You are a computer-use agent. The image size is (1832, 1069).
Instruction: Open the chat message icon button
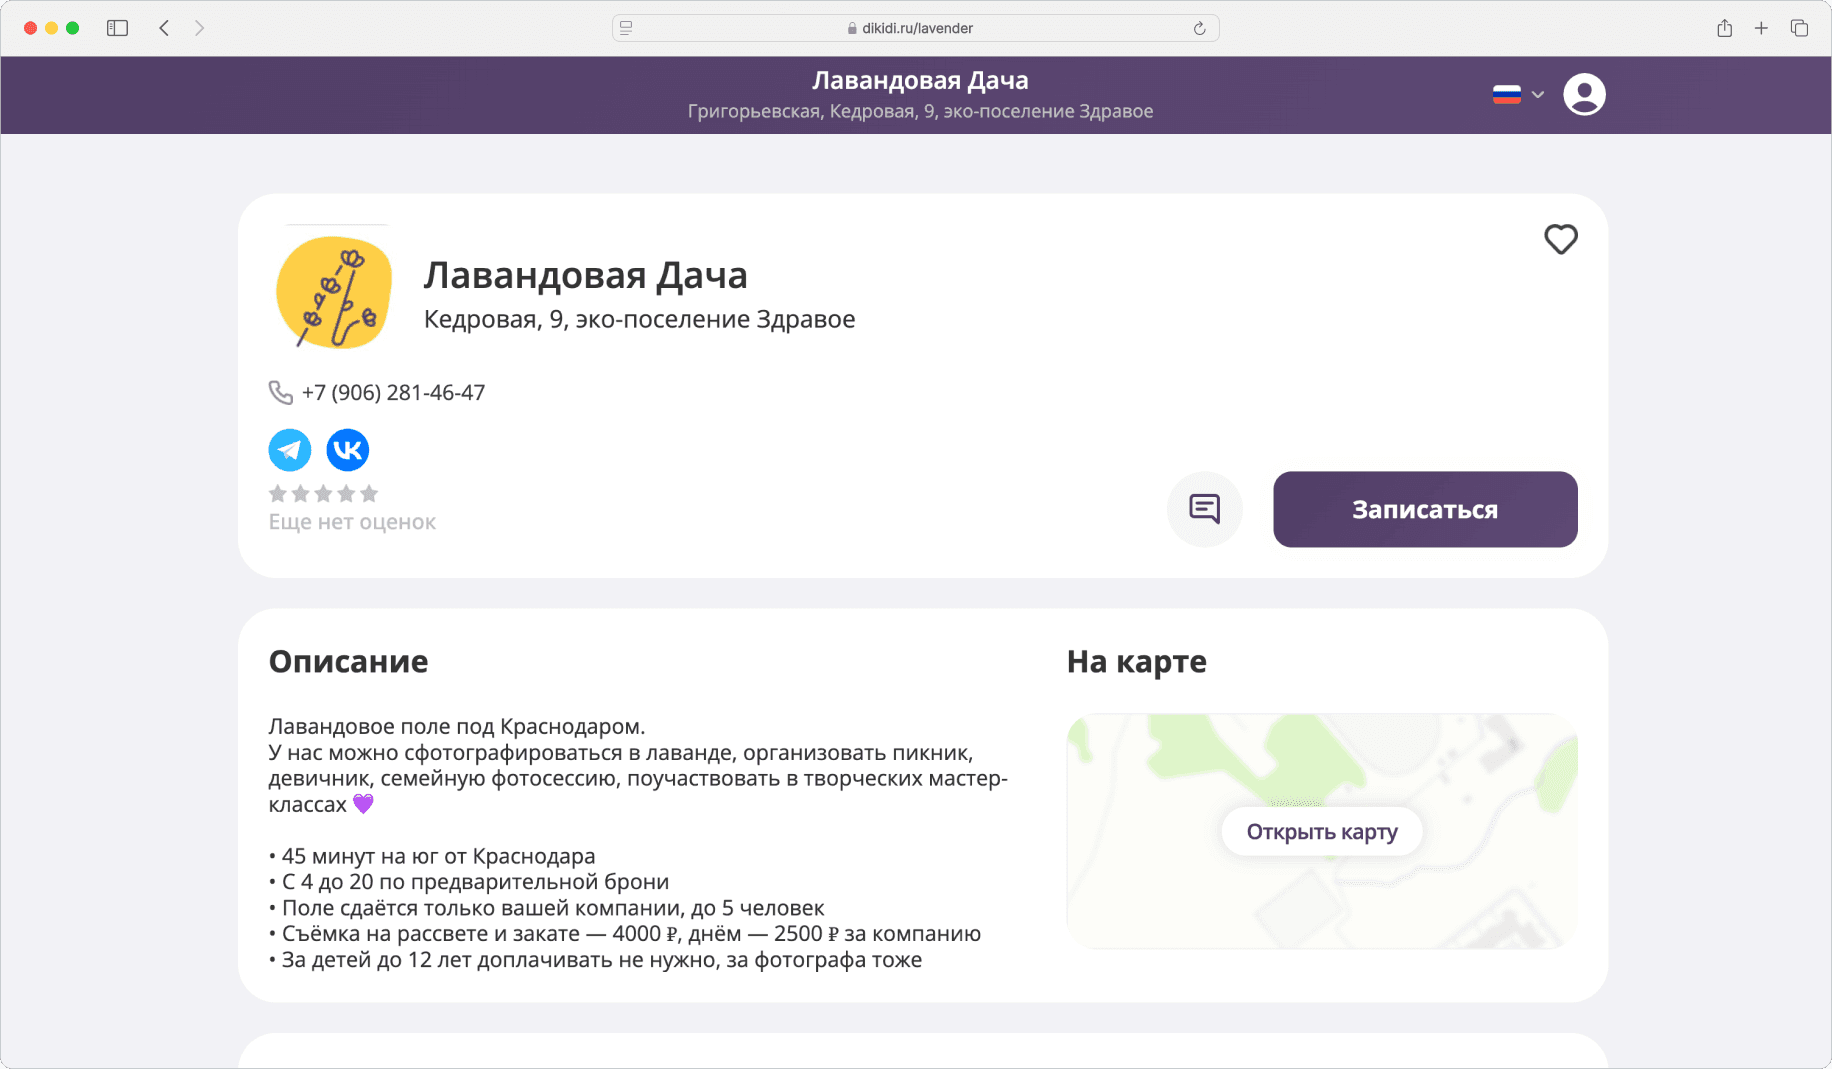click(x=1204, y=509)
